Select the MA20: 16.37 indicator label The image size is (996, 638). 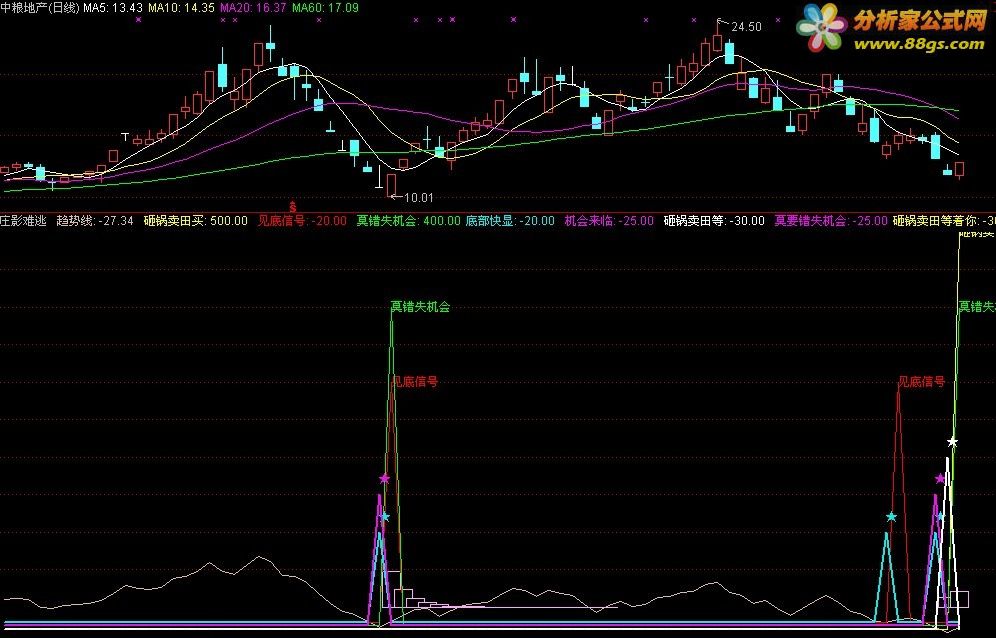[x=253, y=8]
